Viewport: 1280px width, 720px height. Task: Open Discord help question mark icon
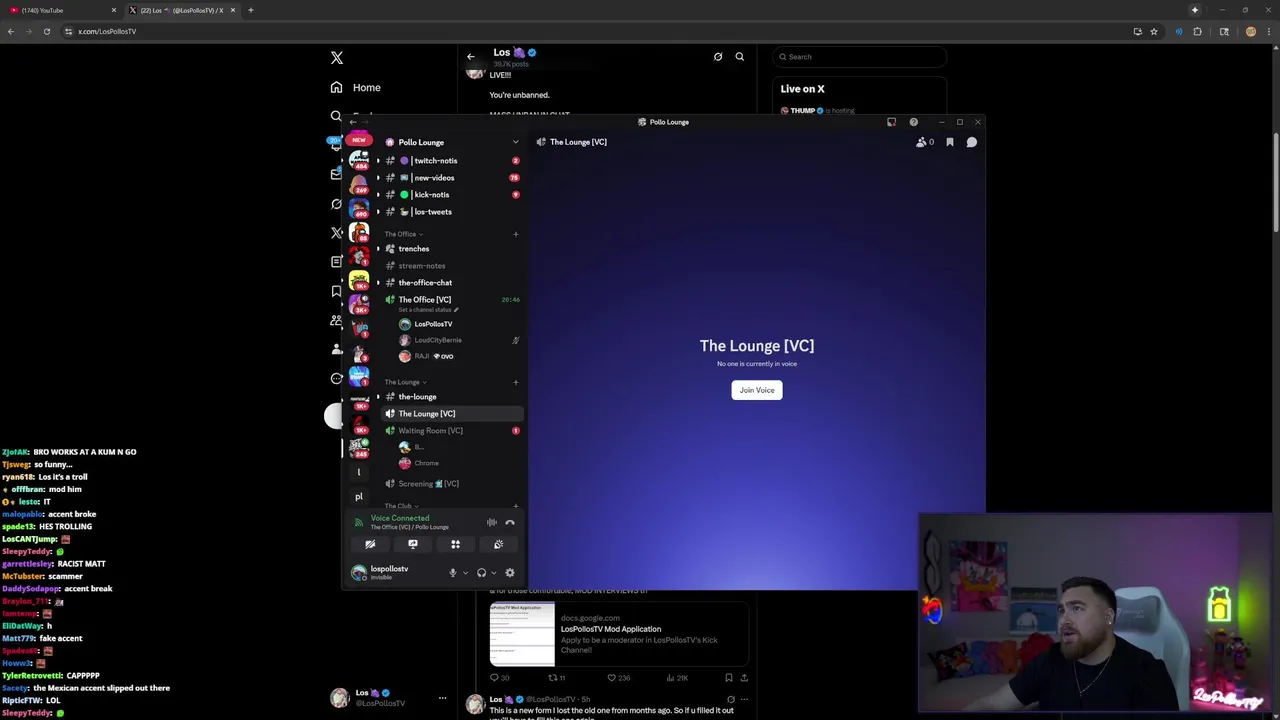coord(913,122)
